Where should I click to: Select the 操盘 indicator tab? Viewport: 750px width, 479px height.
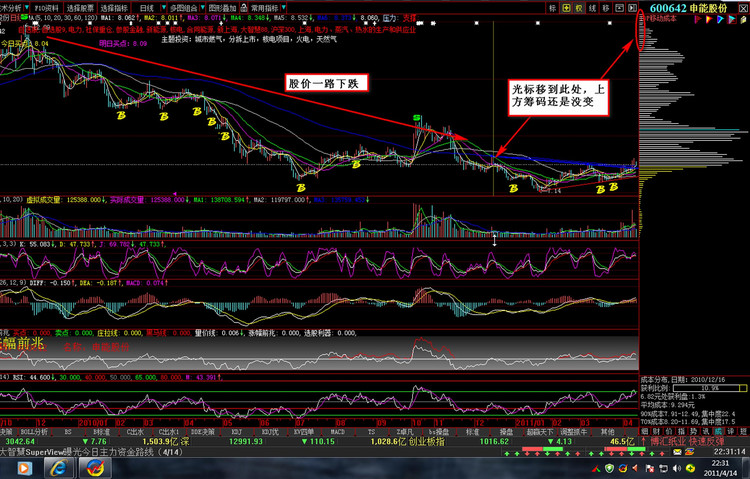[x=506, y=432]
